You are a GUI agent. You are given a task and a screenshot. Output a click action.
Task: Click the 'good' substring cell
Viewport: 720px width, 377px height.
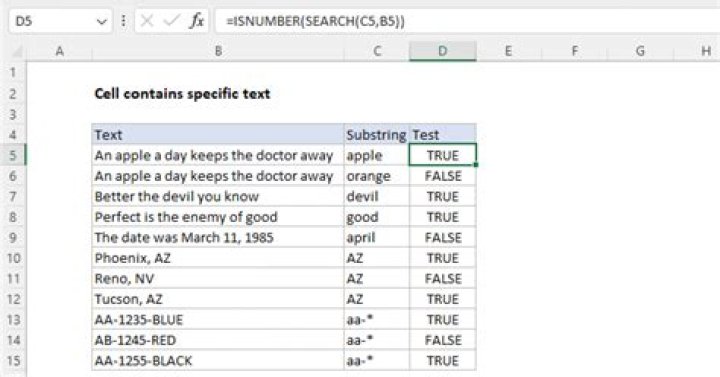pyautogui.click(x=377, y=217)
